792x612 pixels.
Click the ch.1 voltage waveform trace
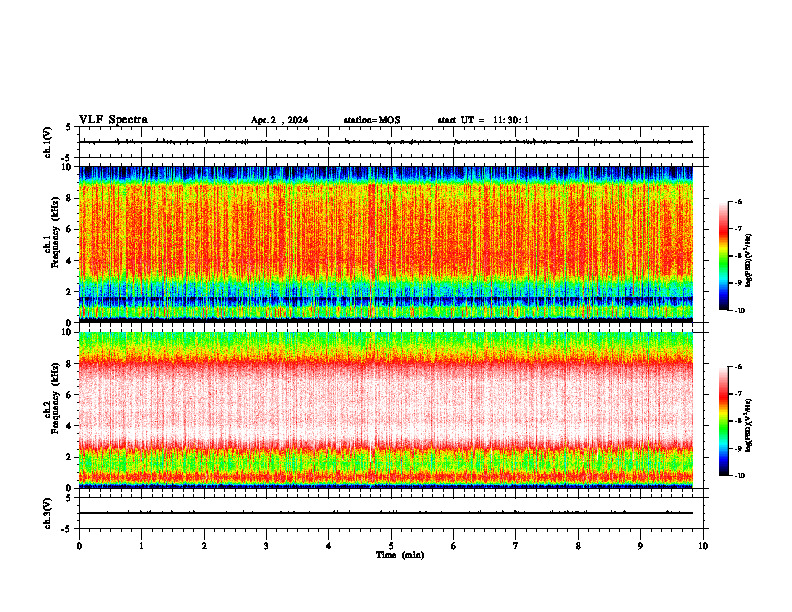pyautogui.click(x=386, y=142)
